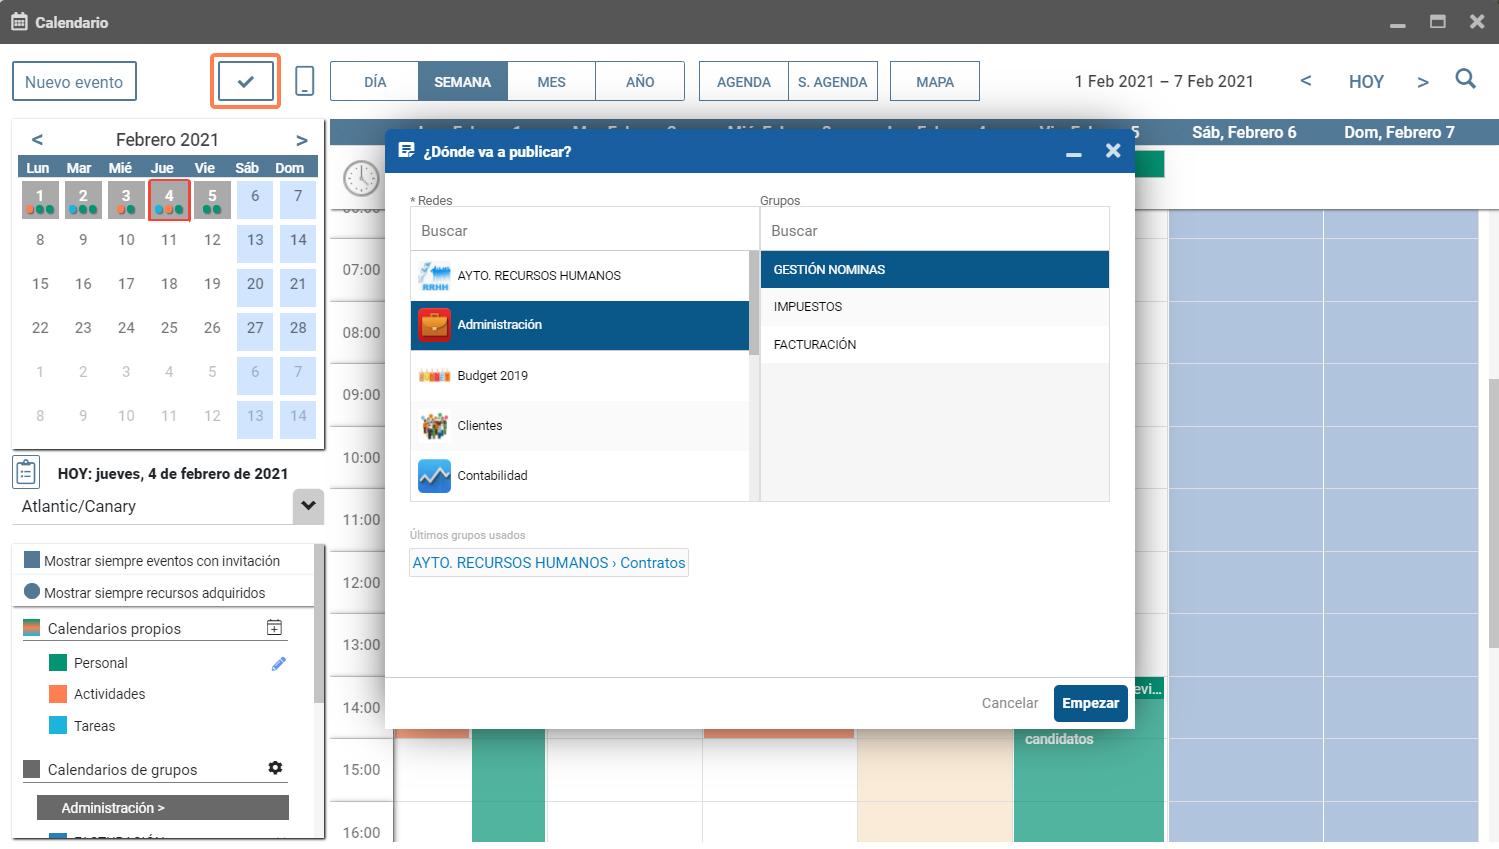
Task: Select the IMPUESTOS group
Action: click(935, 307)
